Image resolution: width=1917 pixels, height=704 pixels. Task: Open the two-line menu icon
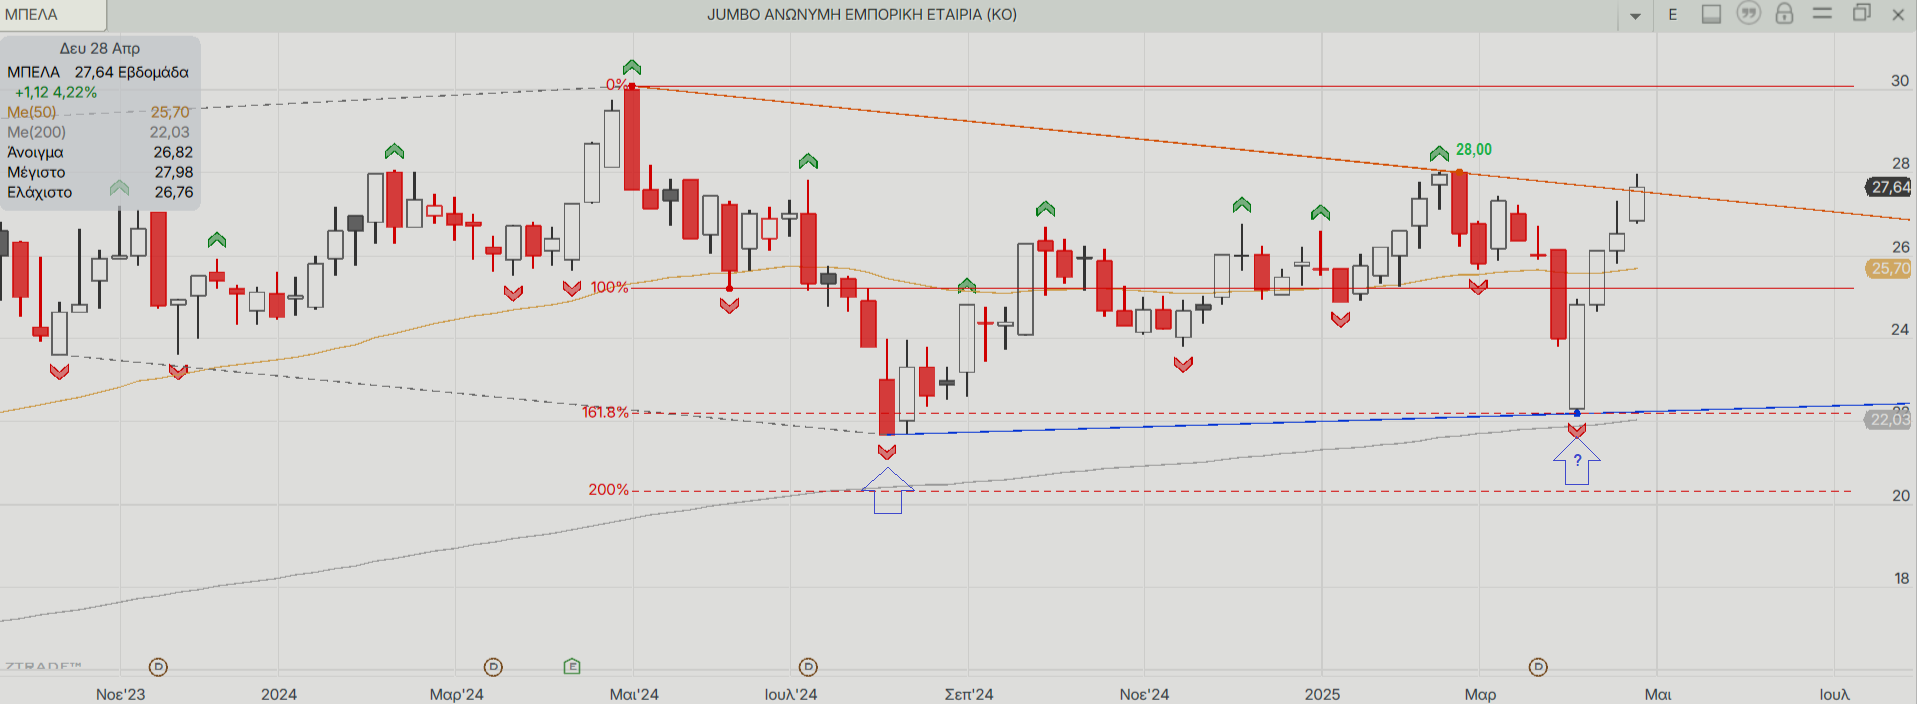click(x=1822, y=13)
